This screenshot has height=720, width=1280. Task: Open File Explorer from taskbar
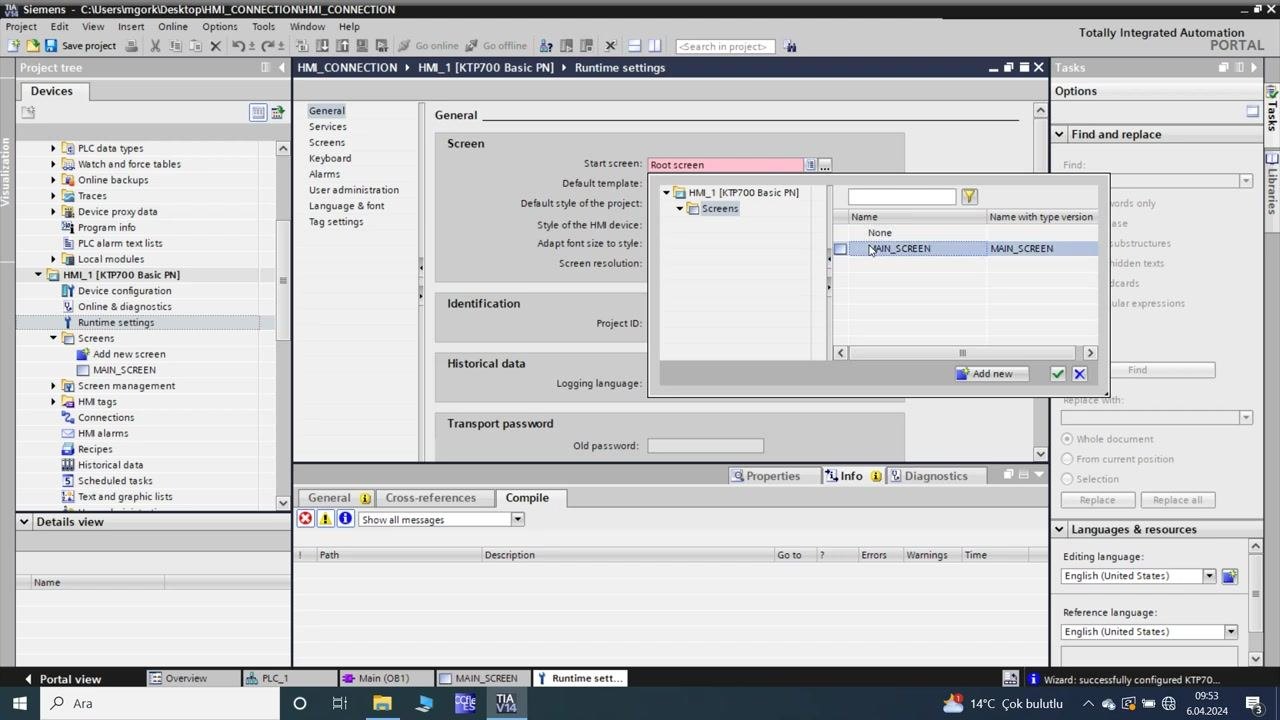coord(382,703)
